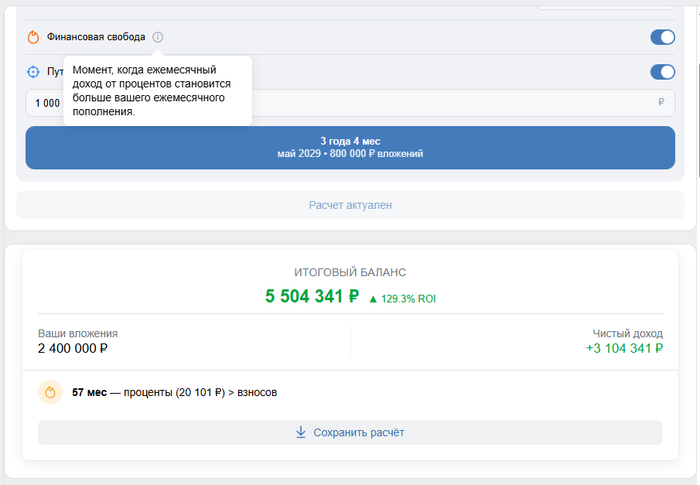Click the 5 504 341 ₽ total balance
700x485 pixels.
(x=312, y=297)
